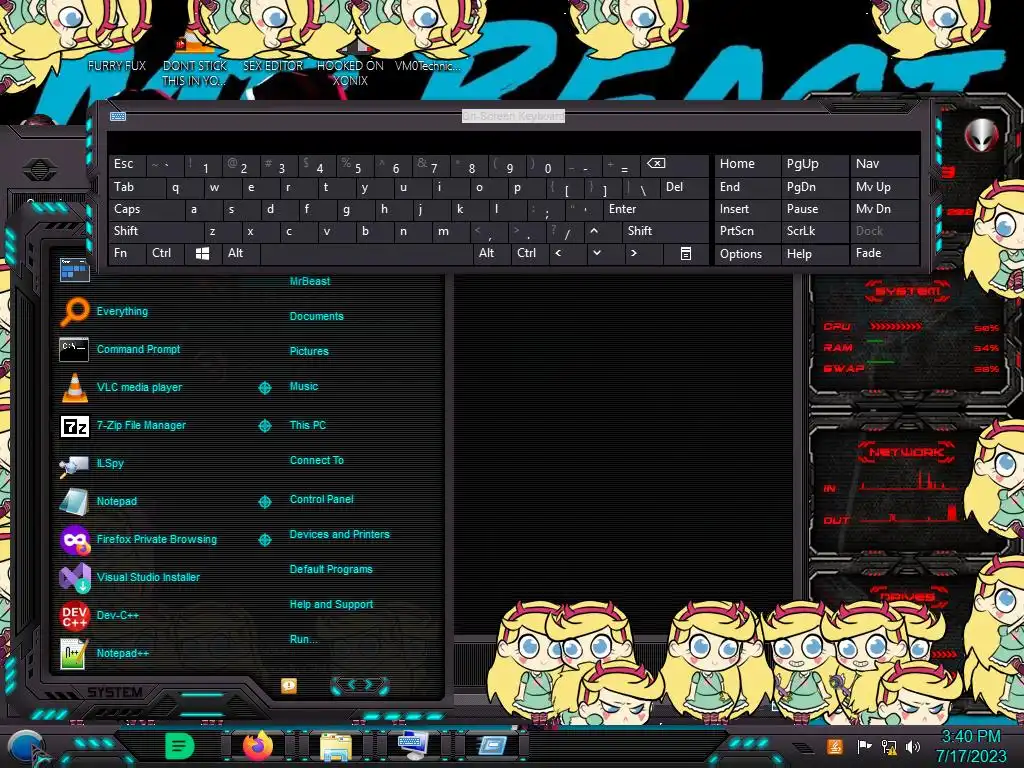
Task: Click Run... in Start menu
Action: (304, 639)
